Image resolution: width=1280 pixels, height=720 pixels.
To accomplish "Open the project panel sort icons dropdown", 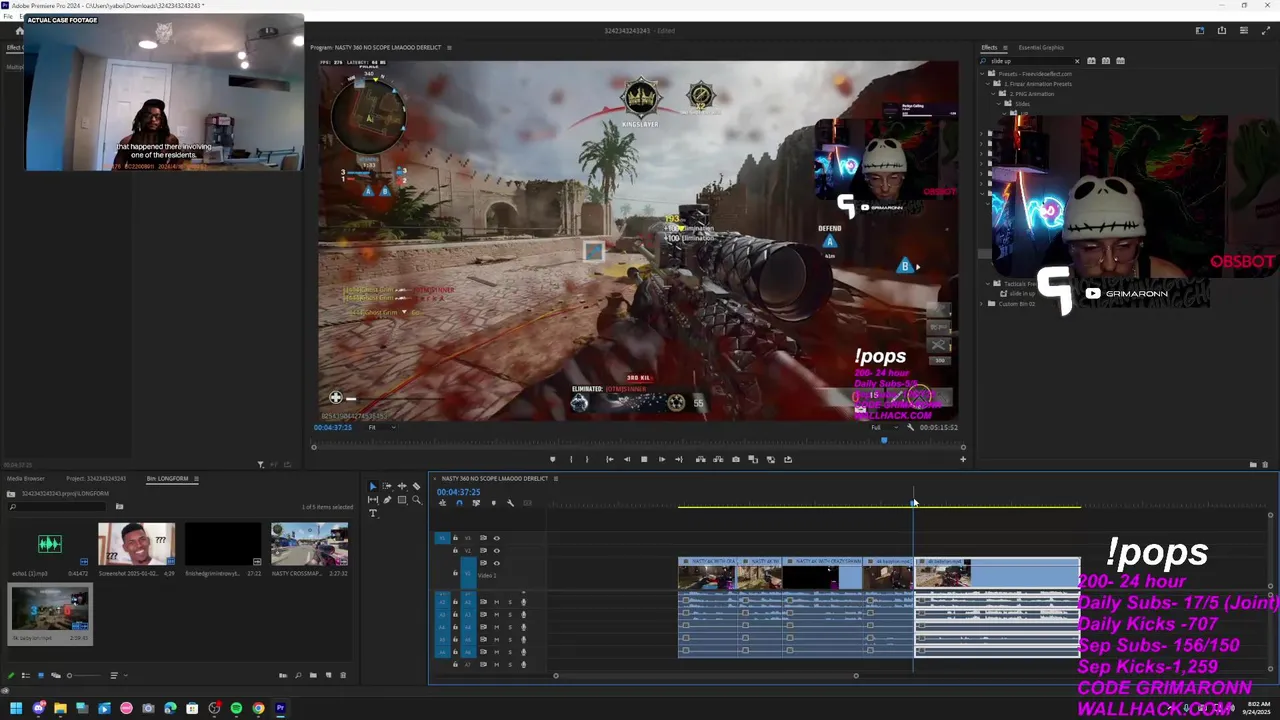I will (x=117, y=675).
